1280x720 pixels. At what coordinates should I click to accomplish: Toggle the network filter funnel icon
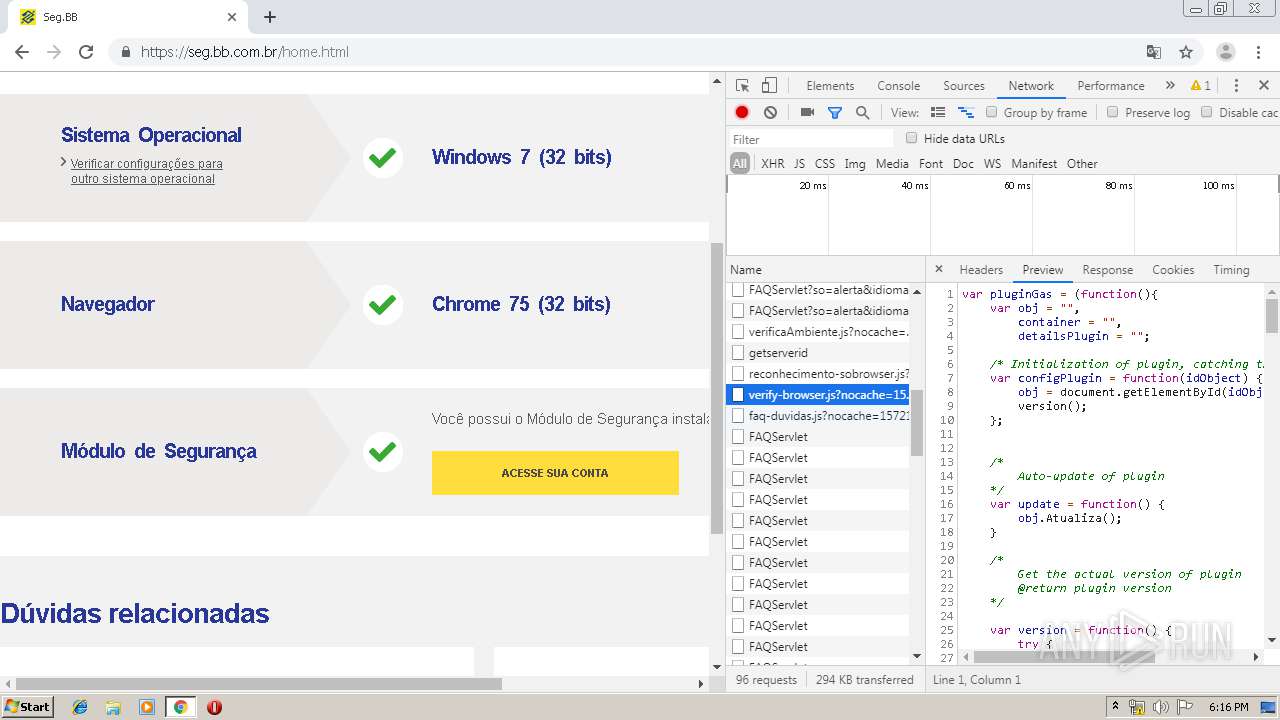pyautogui.click(x=835, y=113)
